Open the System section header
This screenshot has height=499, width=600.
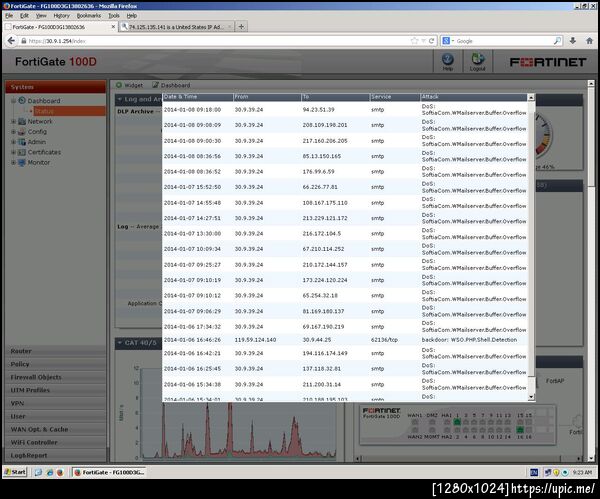pyautogui.click(x=55, y=87)
